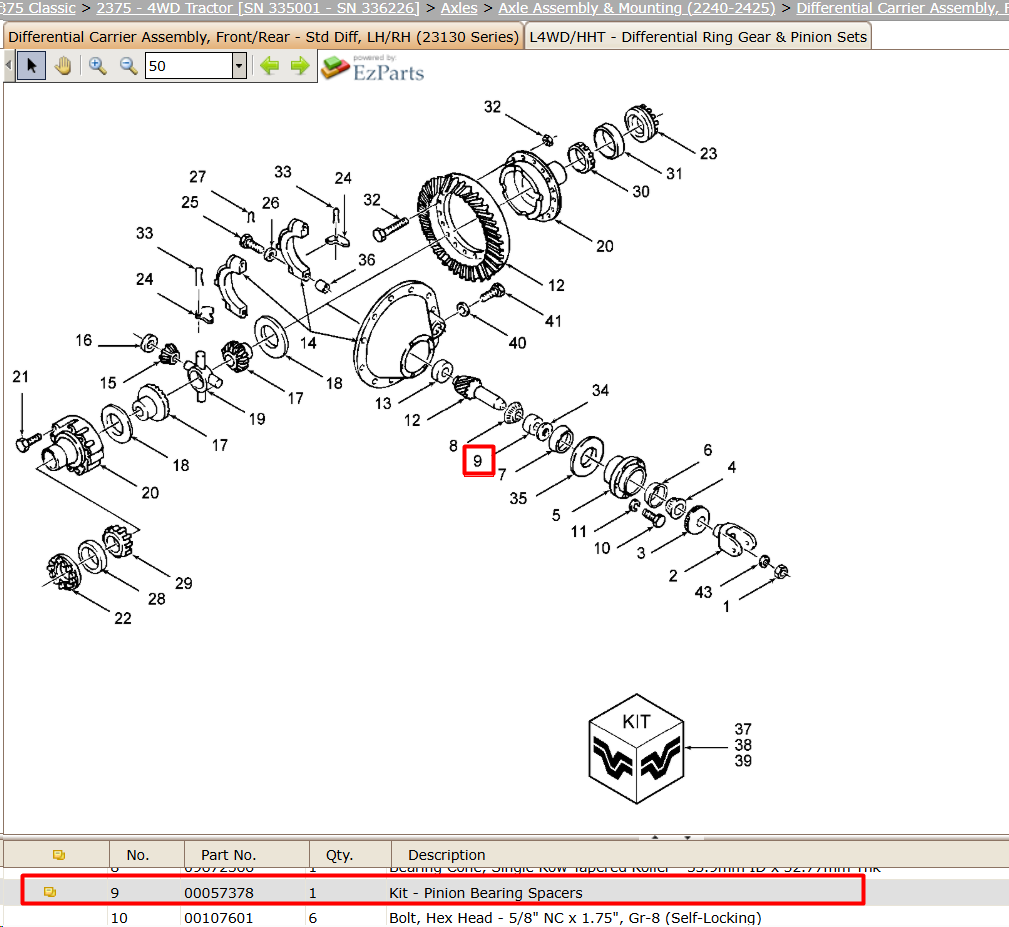Select callout 13 in diagram

[x=383, y=403]
